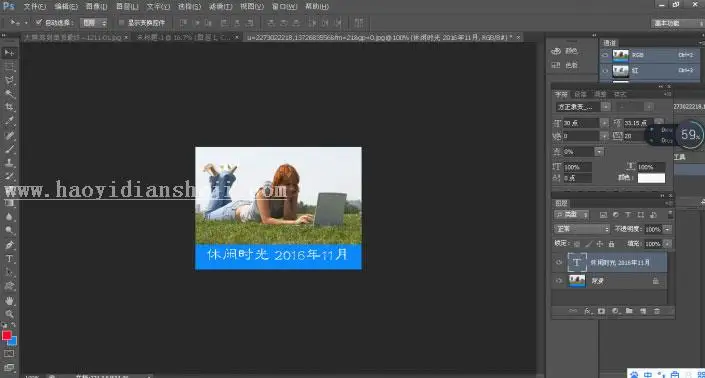
Task: Select the Blur tool
Action: pyautogui.click(x=9, y=217)
